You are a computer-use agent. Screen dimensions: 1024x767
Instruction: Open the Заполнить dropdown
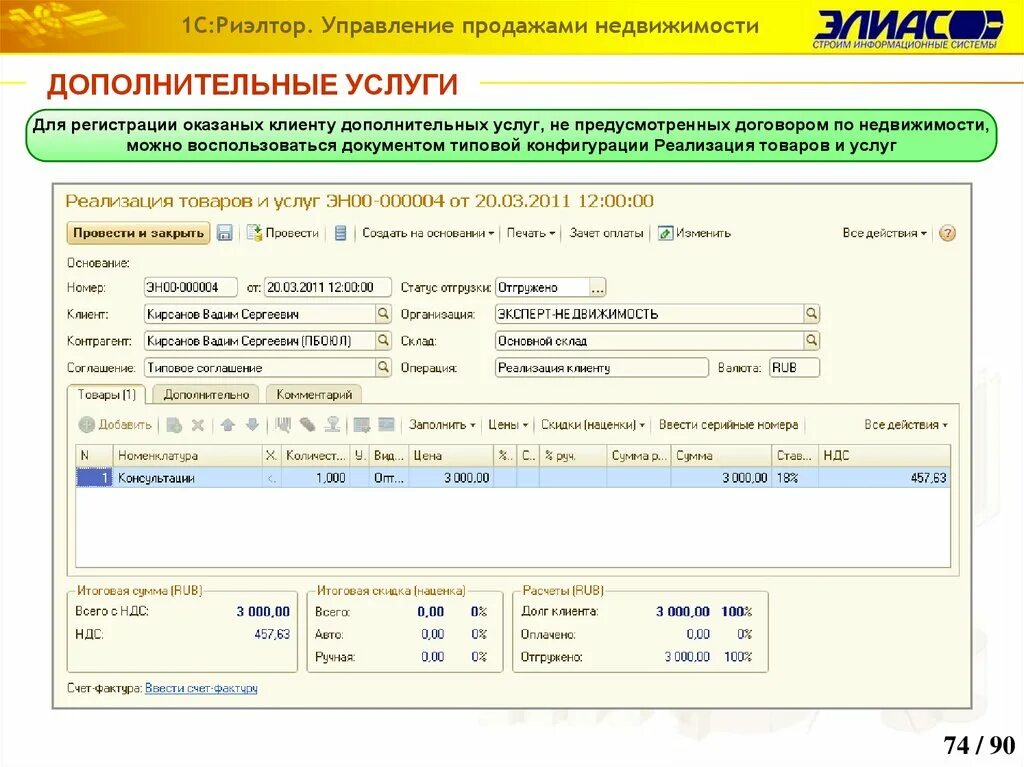click(x=441, y=425)
